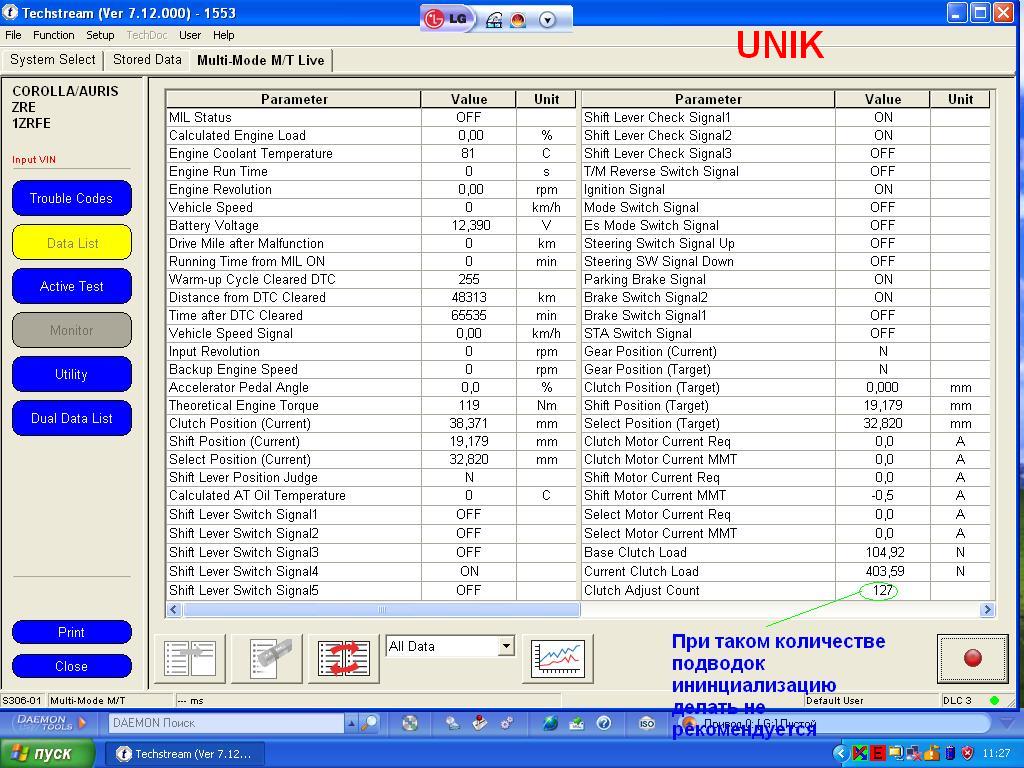Click the right scroll arrow under the table

click(987, 610)
